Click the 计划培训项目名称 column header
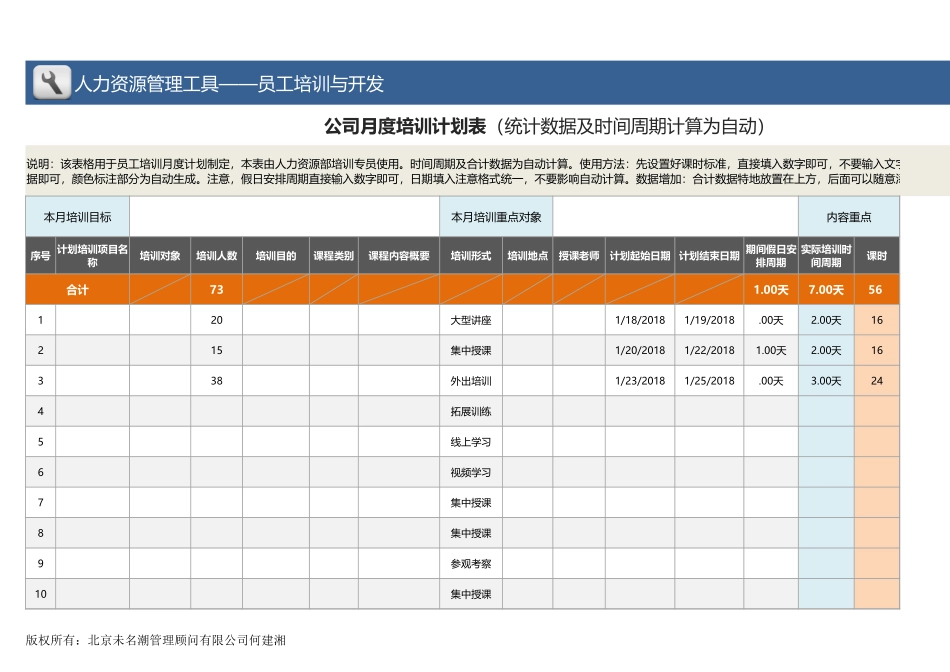Viewport: 950px width, 672px height. 92,256
